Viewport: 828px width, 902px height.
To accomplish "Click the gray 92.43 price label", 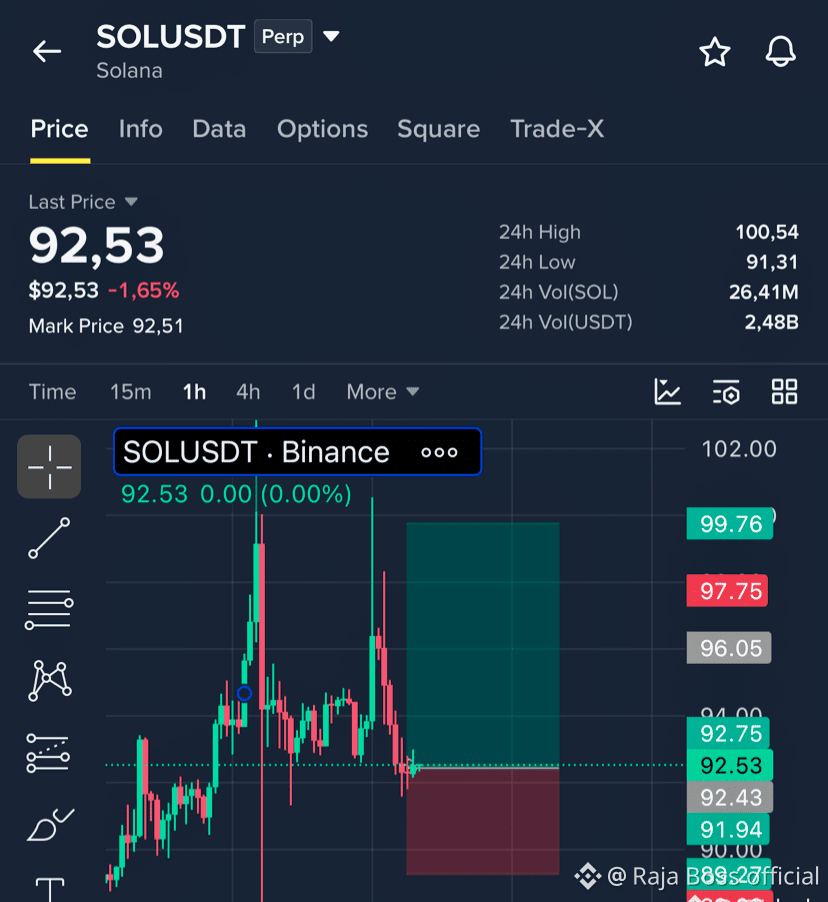I will [x=730, y=797].
